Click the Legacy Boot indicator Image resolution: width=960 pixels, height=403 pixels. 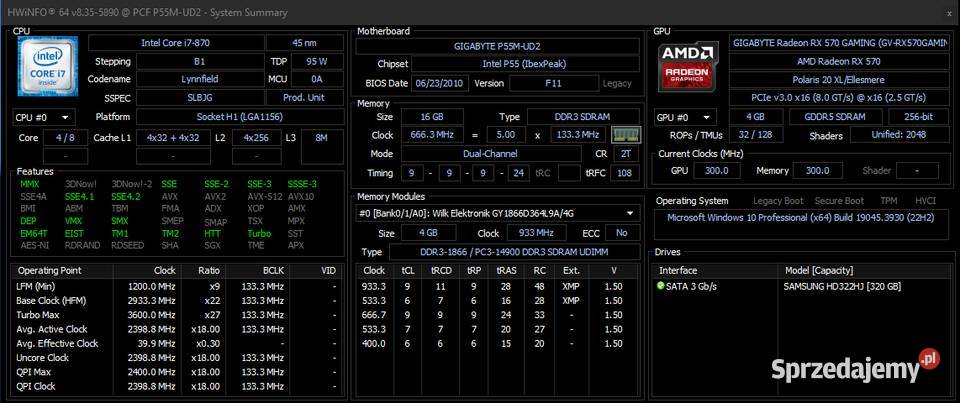click(780, 201)
